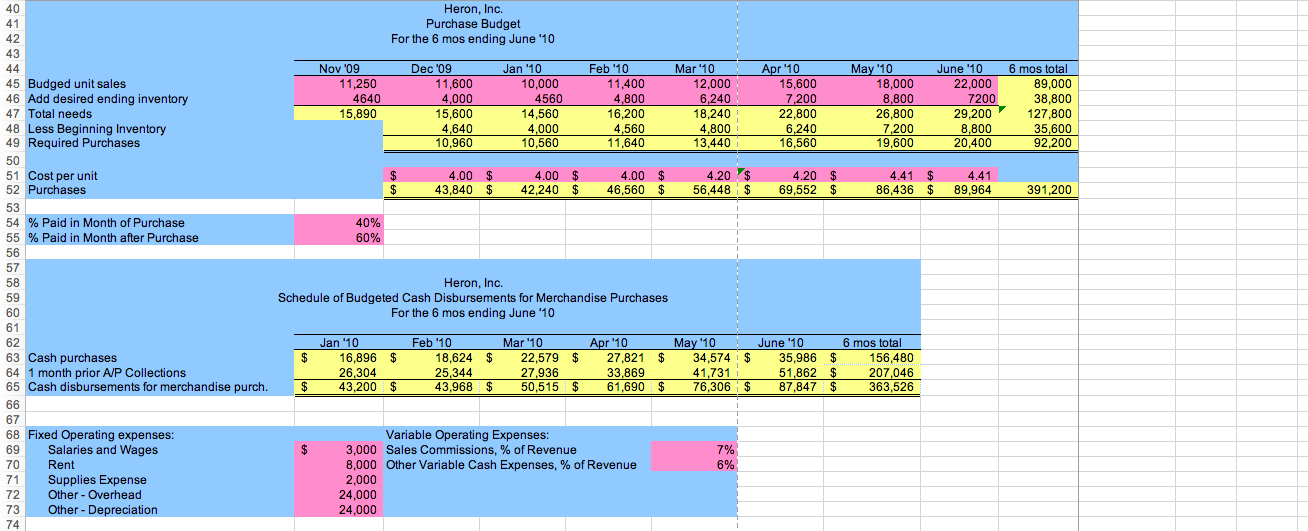Select 'Other Variable Cash Expenses, % of Revenue'
Screen dimensions: 1308x531
pos(511,465)
